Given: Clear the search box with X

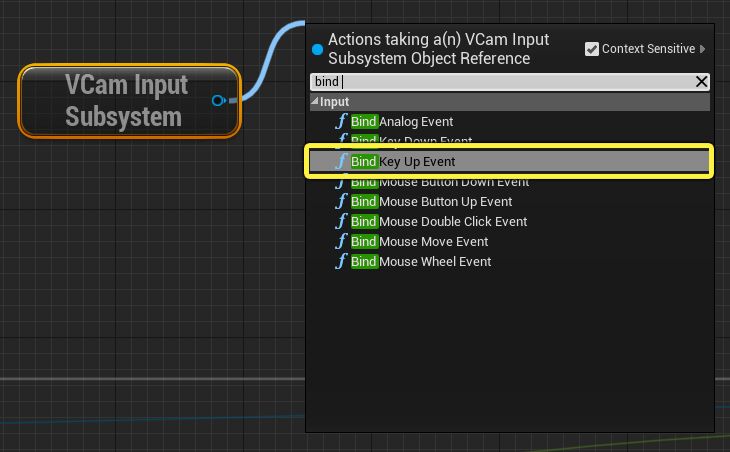Looking at the screenshot, I should [x=701, y=81].
